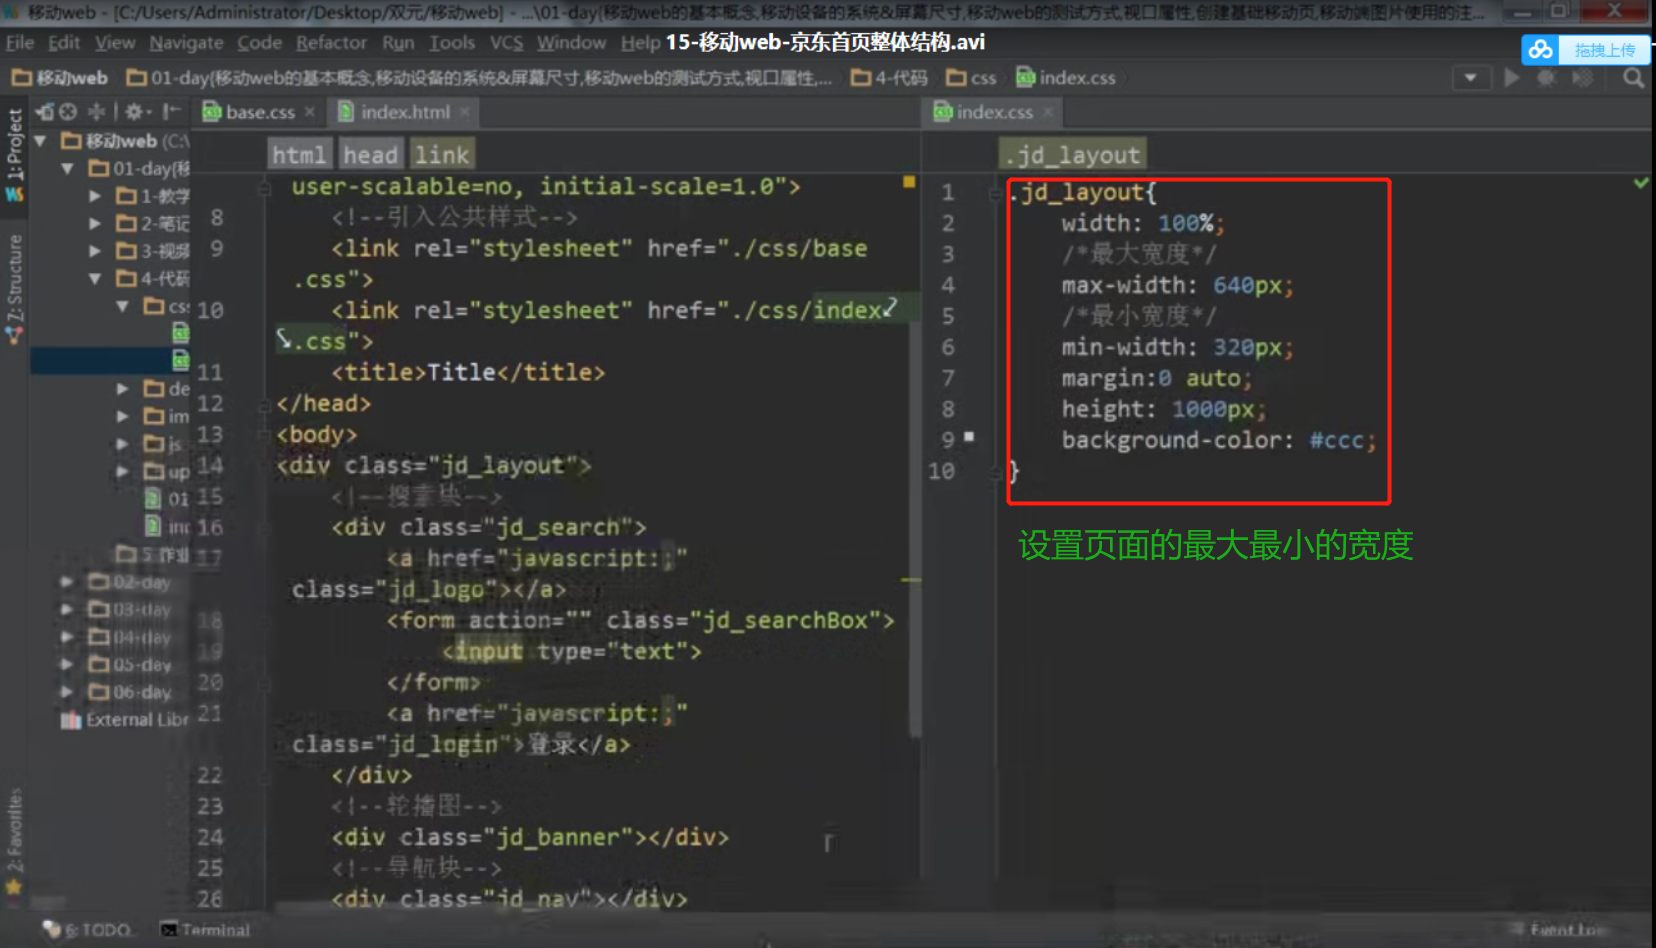
Task: Open the Z: Structure tool window
Action: click(x=14, y=278)
